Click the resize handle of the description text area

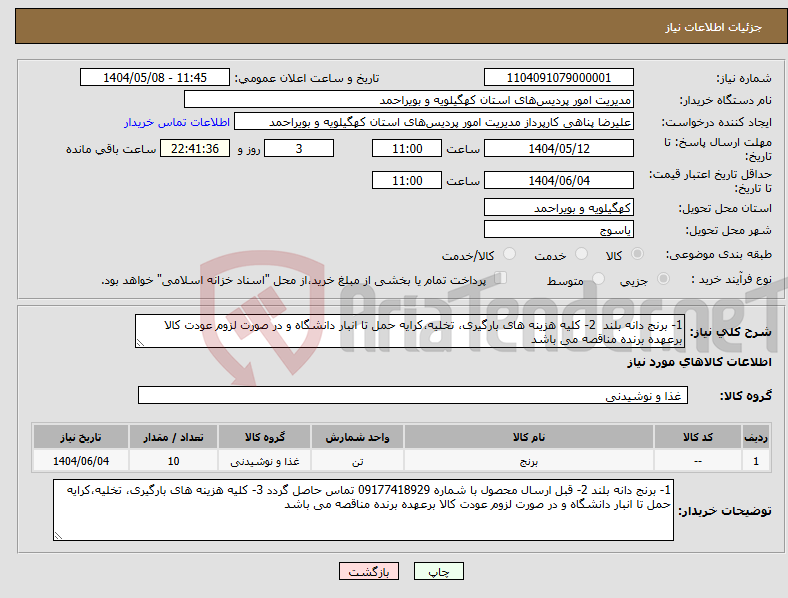pos(140,343)
